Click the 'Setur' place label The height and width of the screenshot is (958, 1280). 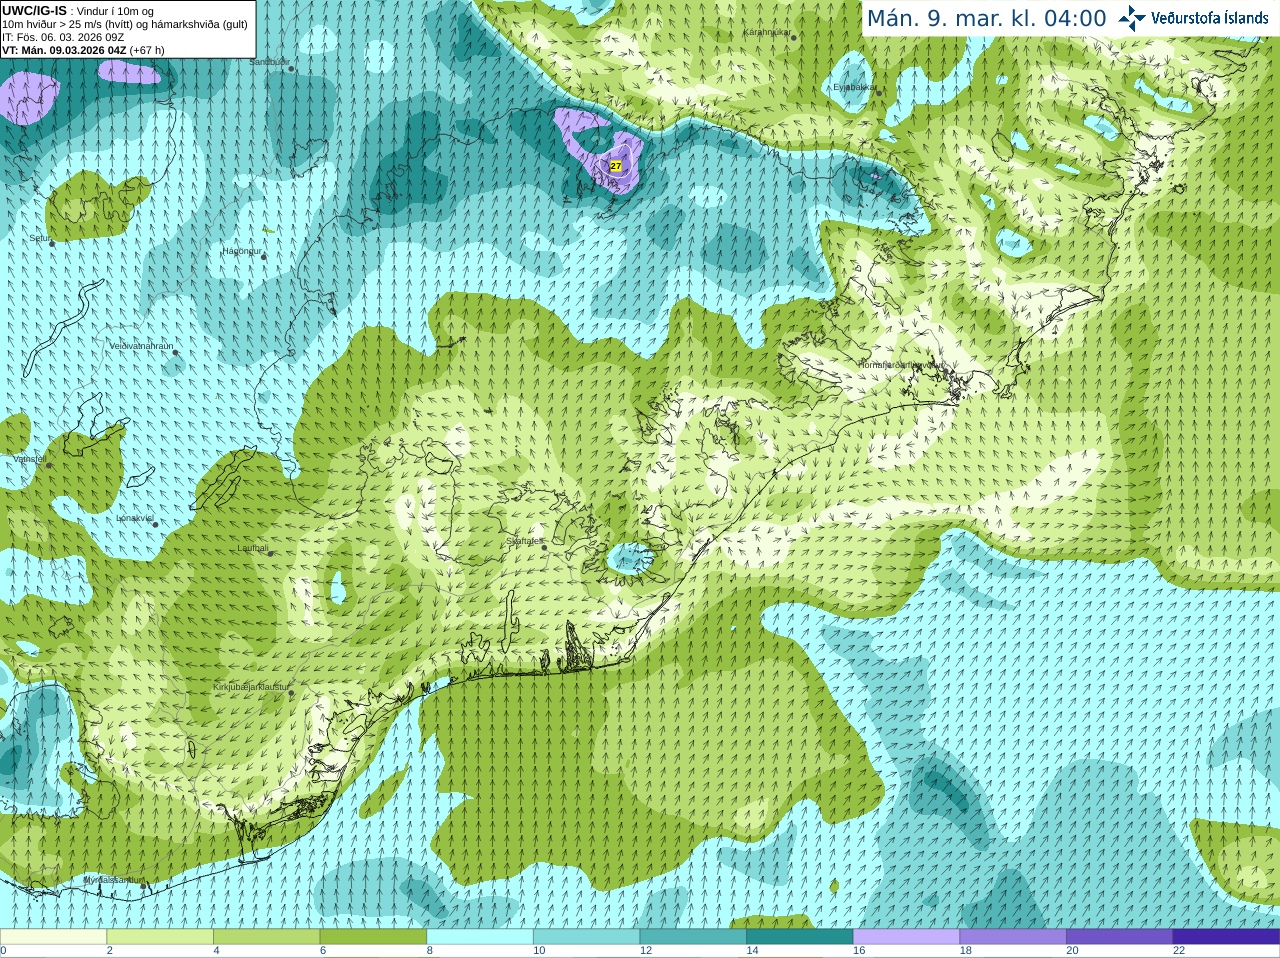(x=40, y=238)
